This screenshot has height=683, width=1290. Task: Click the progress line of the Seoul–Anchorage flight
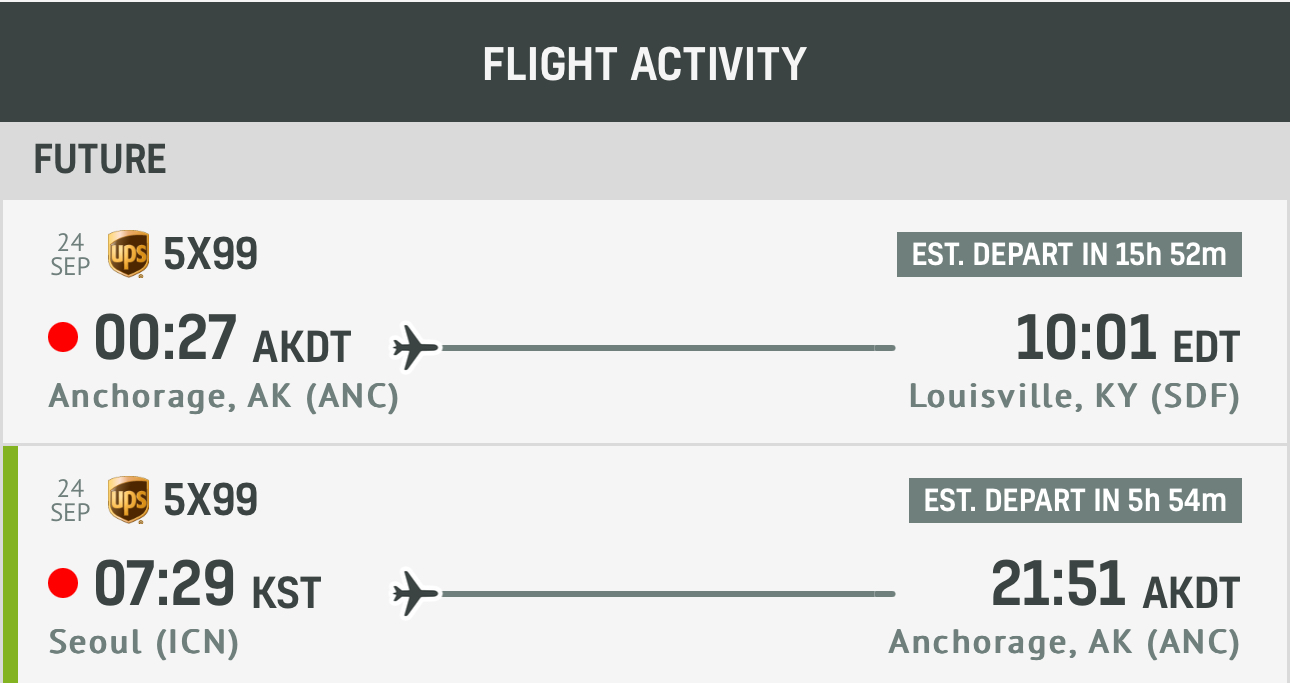click(x=668, y=594)
